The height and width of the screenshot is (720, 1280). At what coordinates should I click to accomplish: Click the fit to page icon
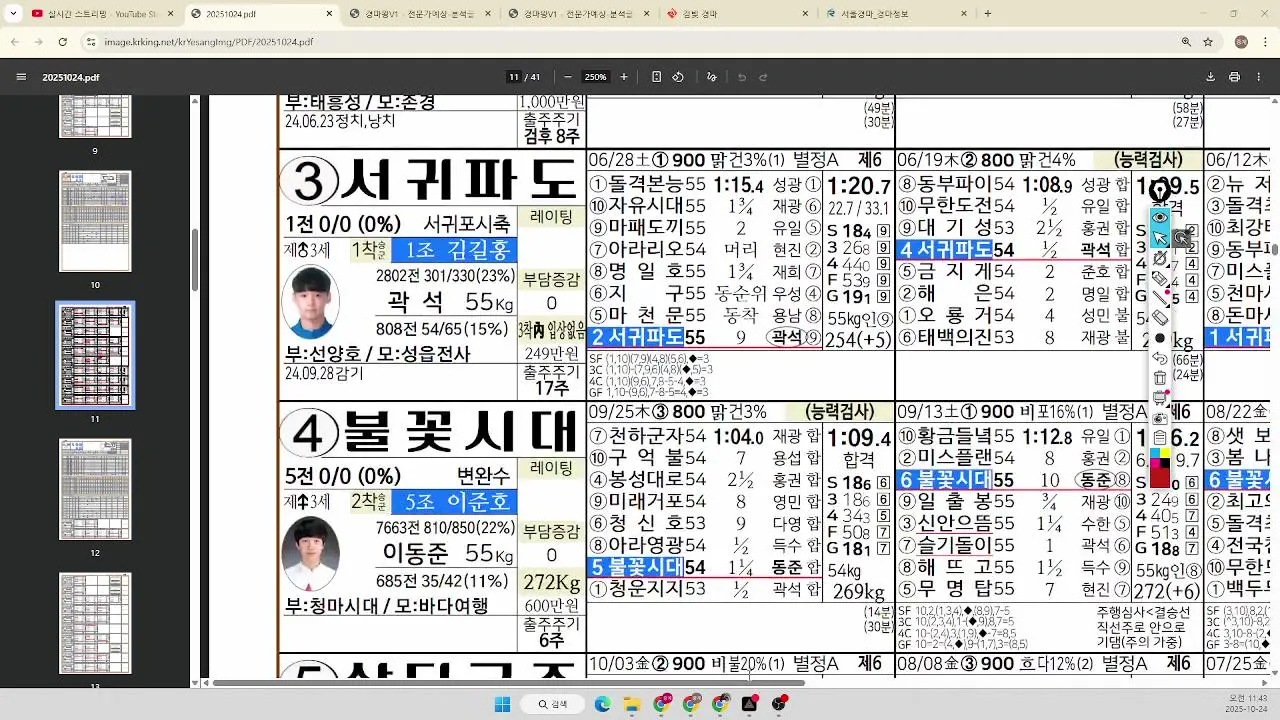coord(656,77)
